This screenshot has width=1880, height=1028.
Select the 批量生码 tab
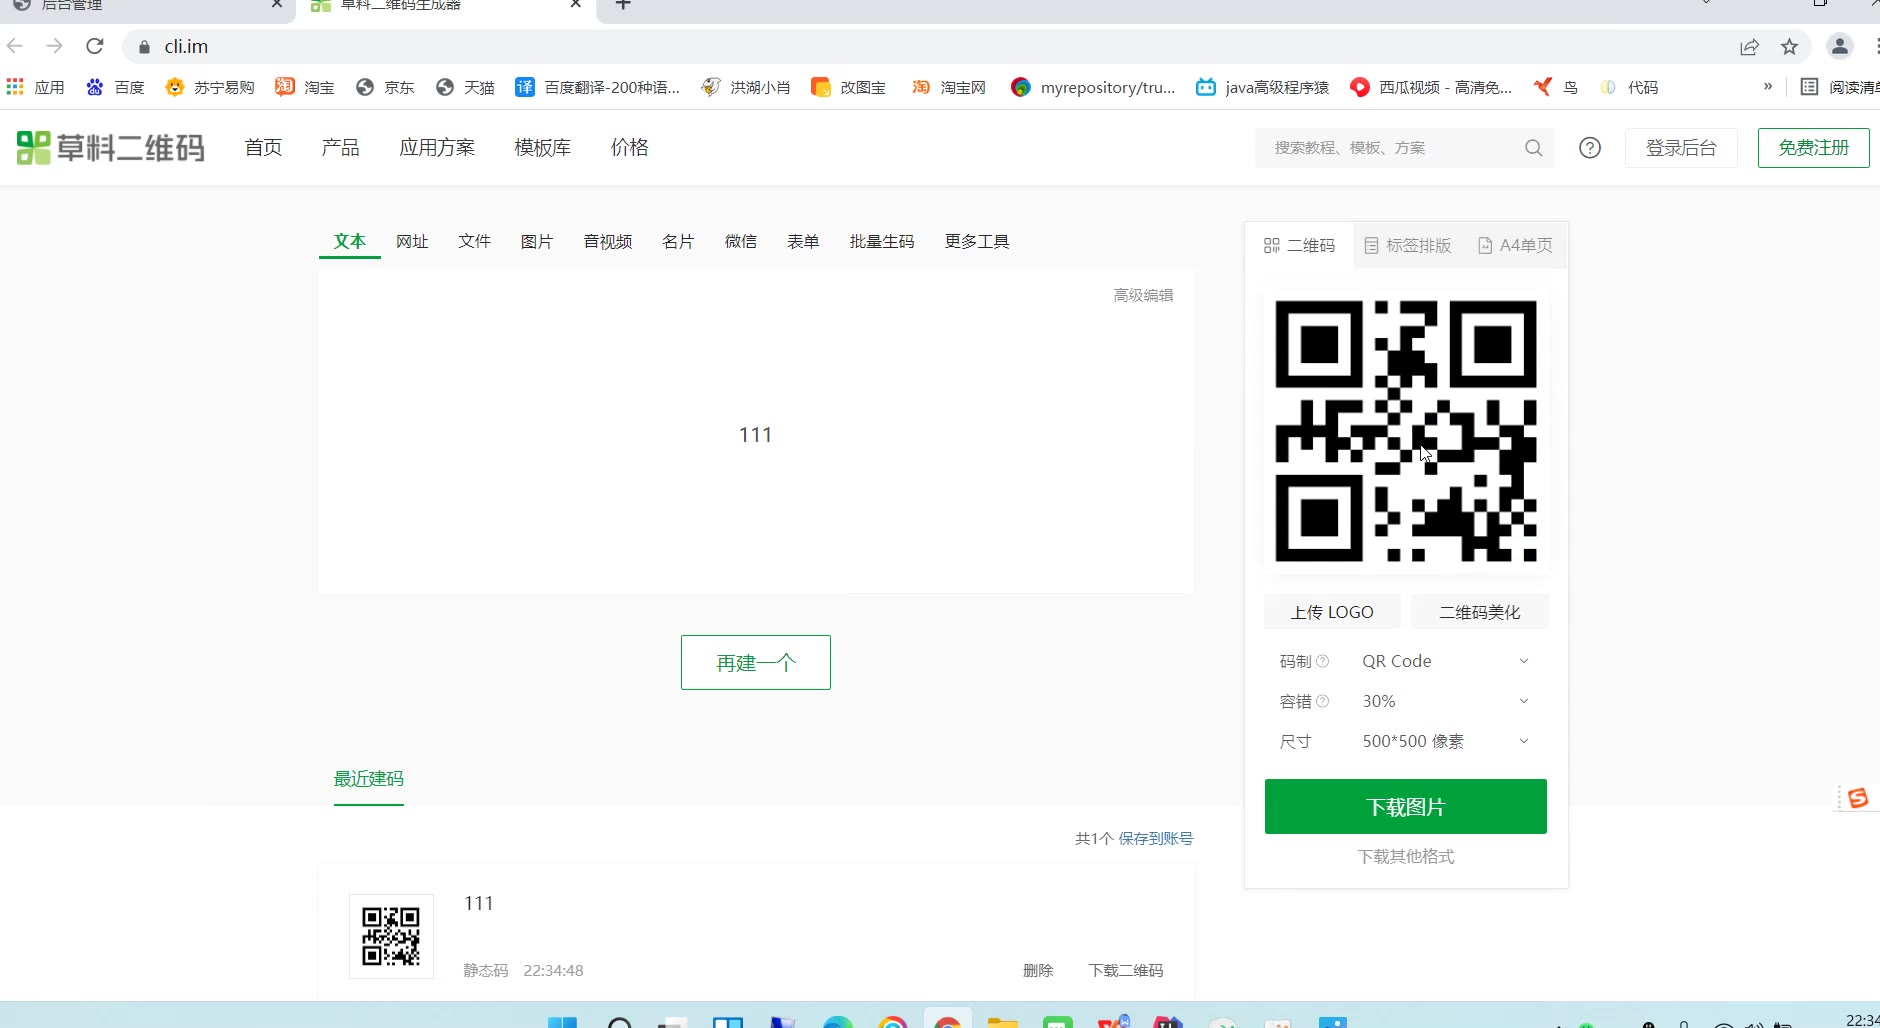pos(882,241)
